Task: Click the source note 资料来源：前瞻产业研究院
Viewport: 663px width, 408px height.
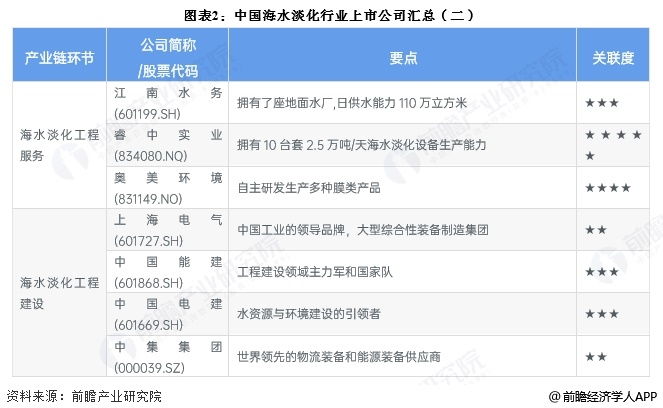Action: (84, 396)
